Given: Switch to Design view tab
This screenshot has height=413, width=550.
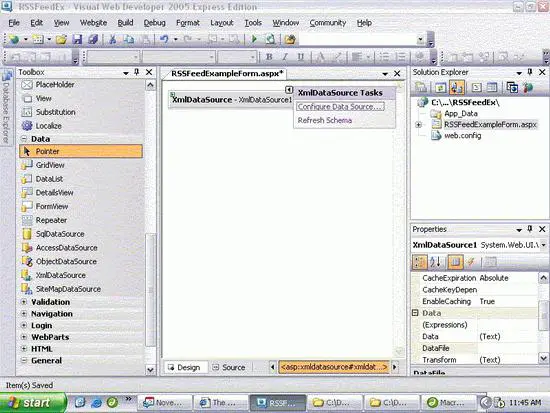Looking at the screenshot, I should point(185,367).
